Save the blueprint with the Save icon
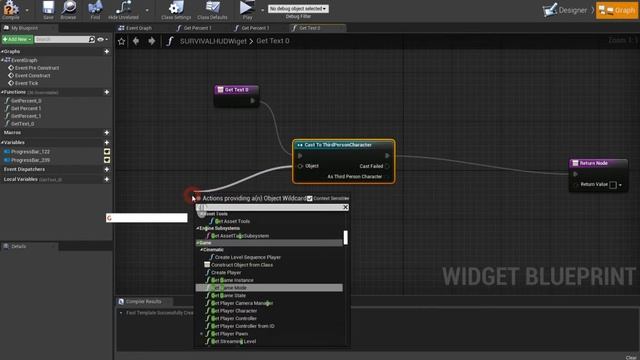 [48, 10]
